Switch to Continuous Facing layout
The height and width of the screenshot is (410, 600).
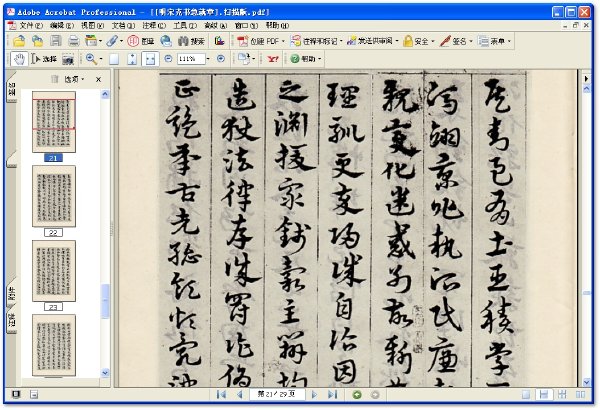click(562, 394)
